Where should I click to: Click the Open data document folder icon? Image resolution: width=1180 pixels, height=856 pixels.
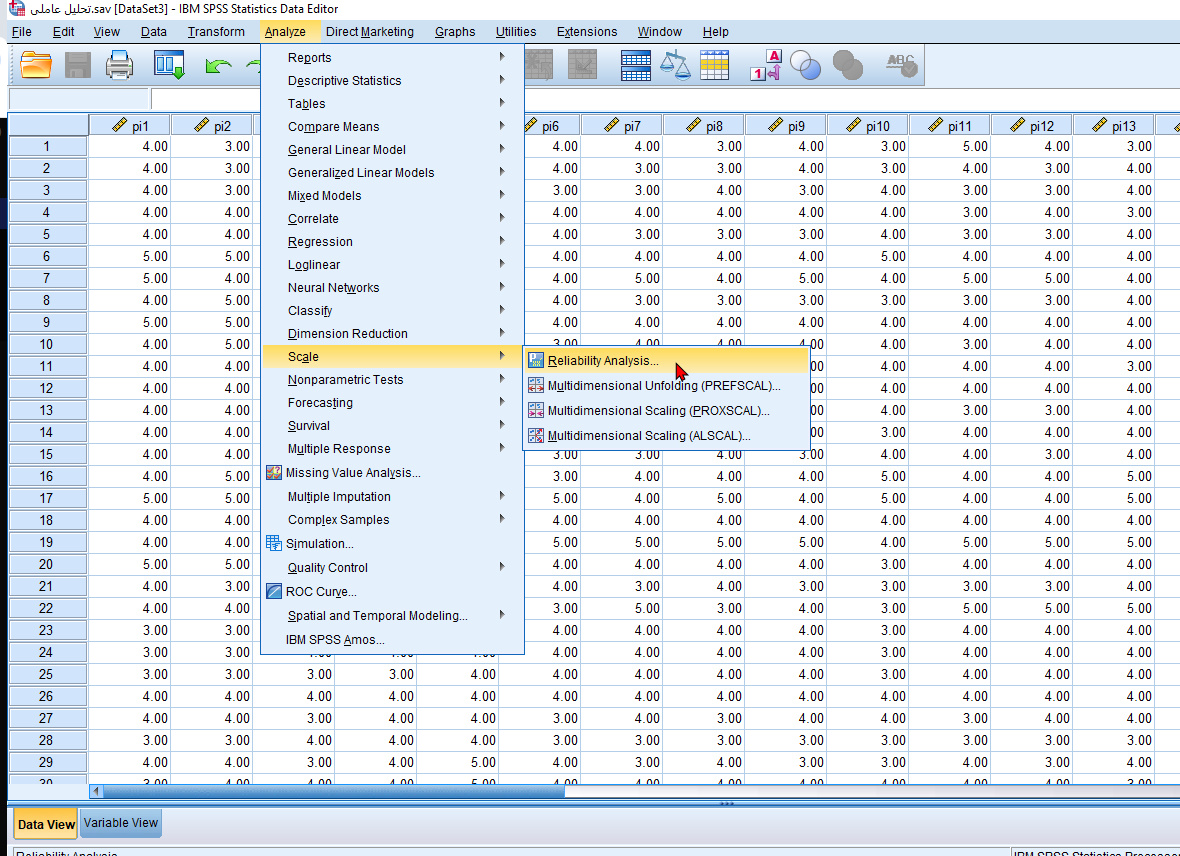click(x=36, y=66)
